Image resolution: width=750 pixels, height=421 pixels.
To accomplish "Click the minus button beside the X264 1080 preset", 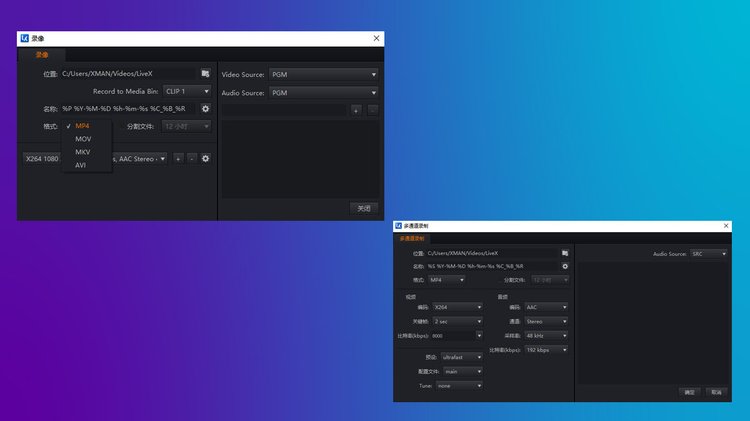I will (191, 158).
